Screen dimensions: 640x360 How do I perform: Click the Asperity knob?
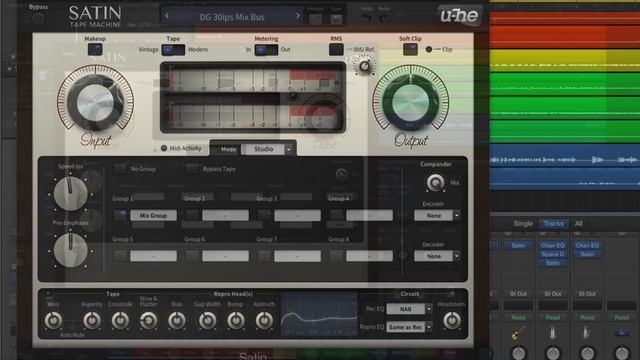click(x=92, y=320)
